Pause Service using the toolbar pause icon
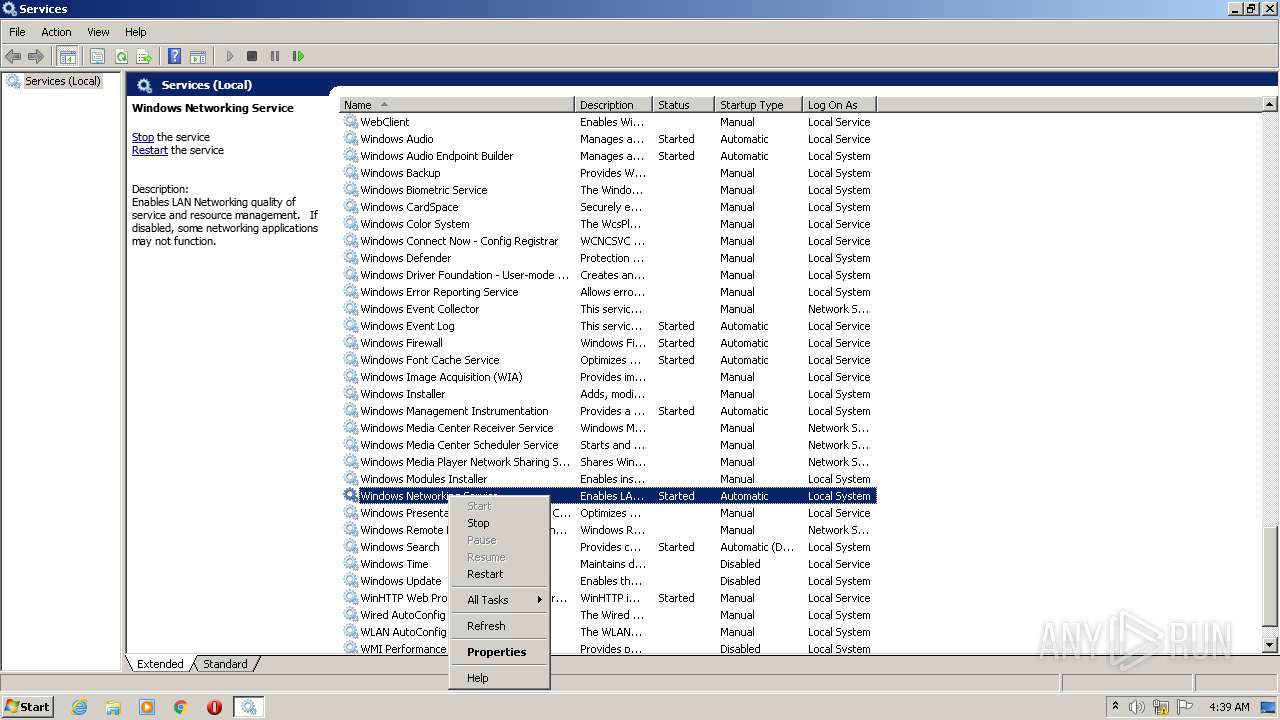Image resolution: width=1280 pixels, height=720 pixels. 275,56
